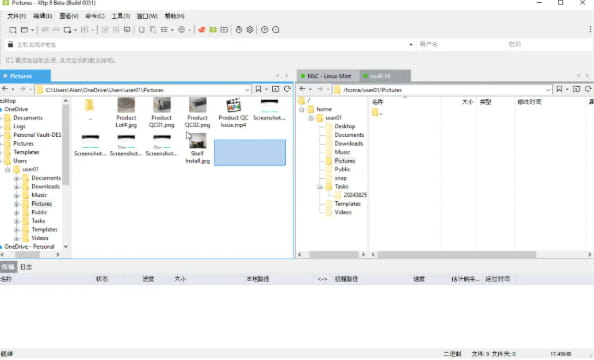The image size is (594, 360).
Task: Click the three-dot overflow icon at toolbar far right
Action: pos(590,30)
